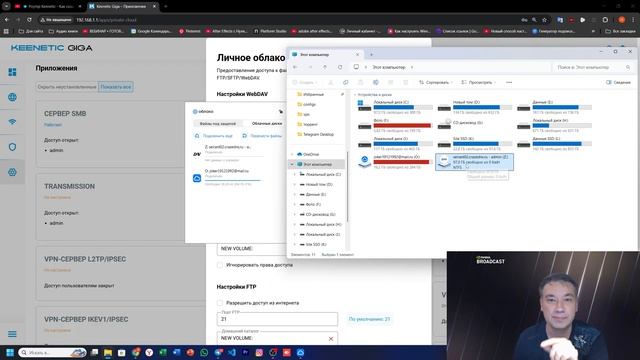The height and width of the screenshot is (360, 640).
Task: Click the FTP port input field
Action: [277, 319]
